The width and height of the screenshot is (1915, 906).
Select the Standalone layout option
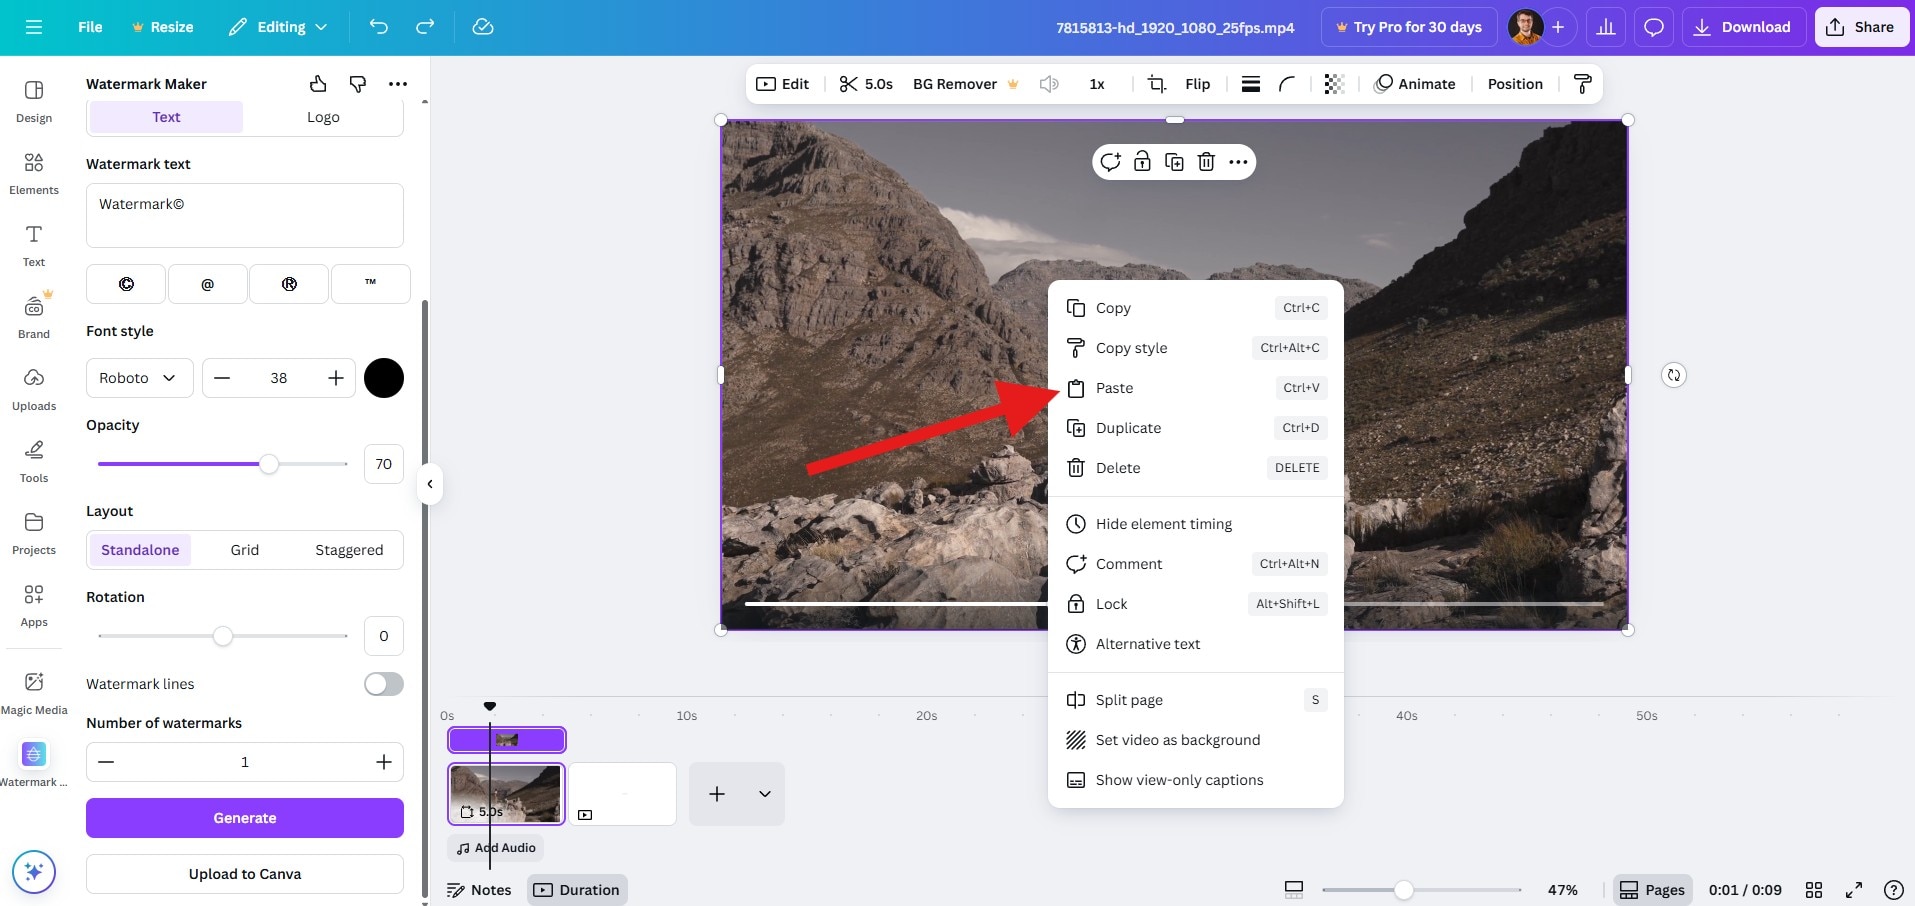[140, 550]
